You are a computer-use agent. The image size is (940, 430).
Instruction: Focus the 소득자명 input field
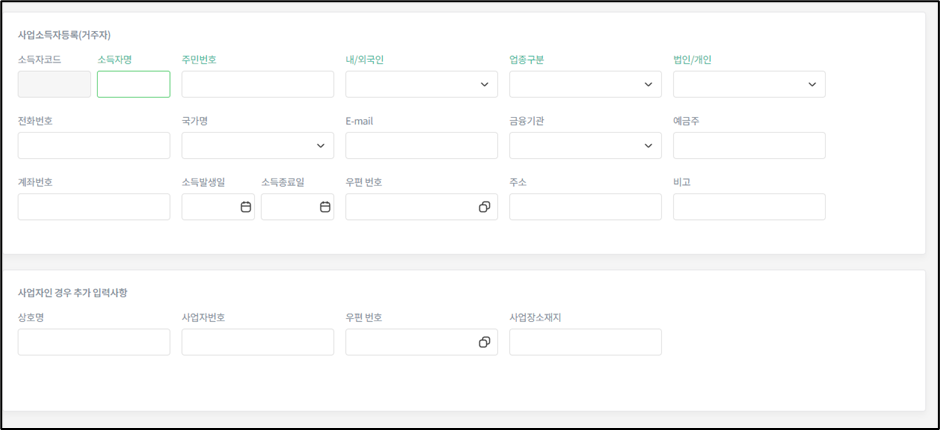pyautogui.click(x=133, y=85)
